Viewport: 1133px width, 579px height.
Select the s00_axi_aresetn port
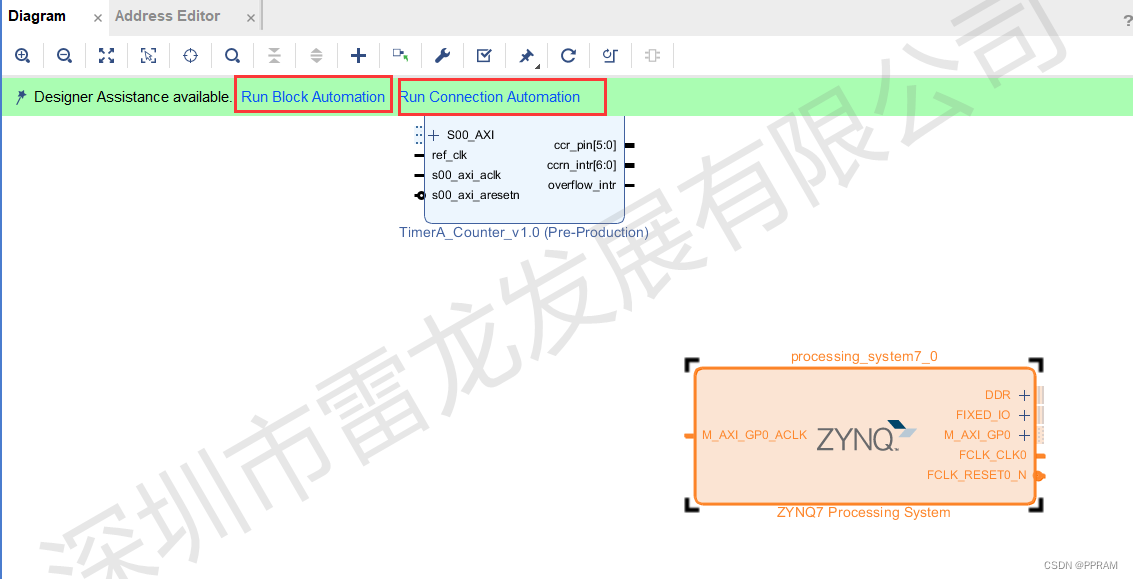click(x=475, y=195)
